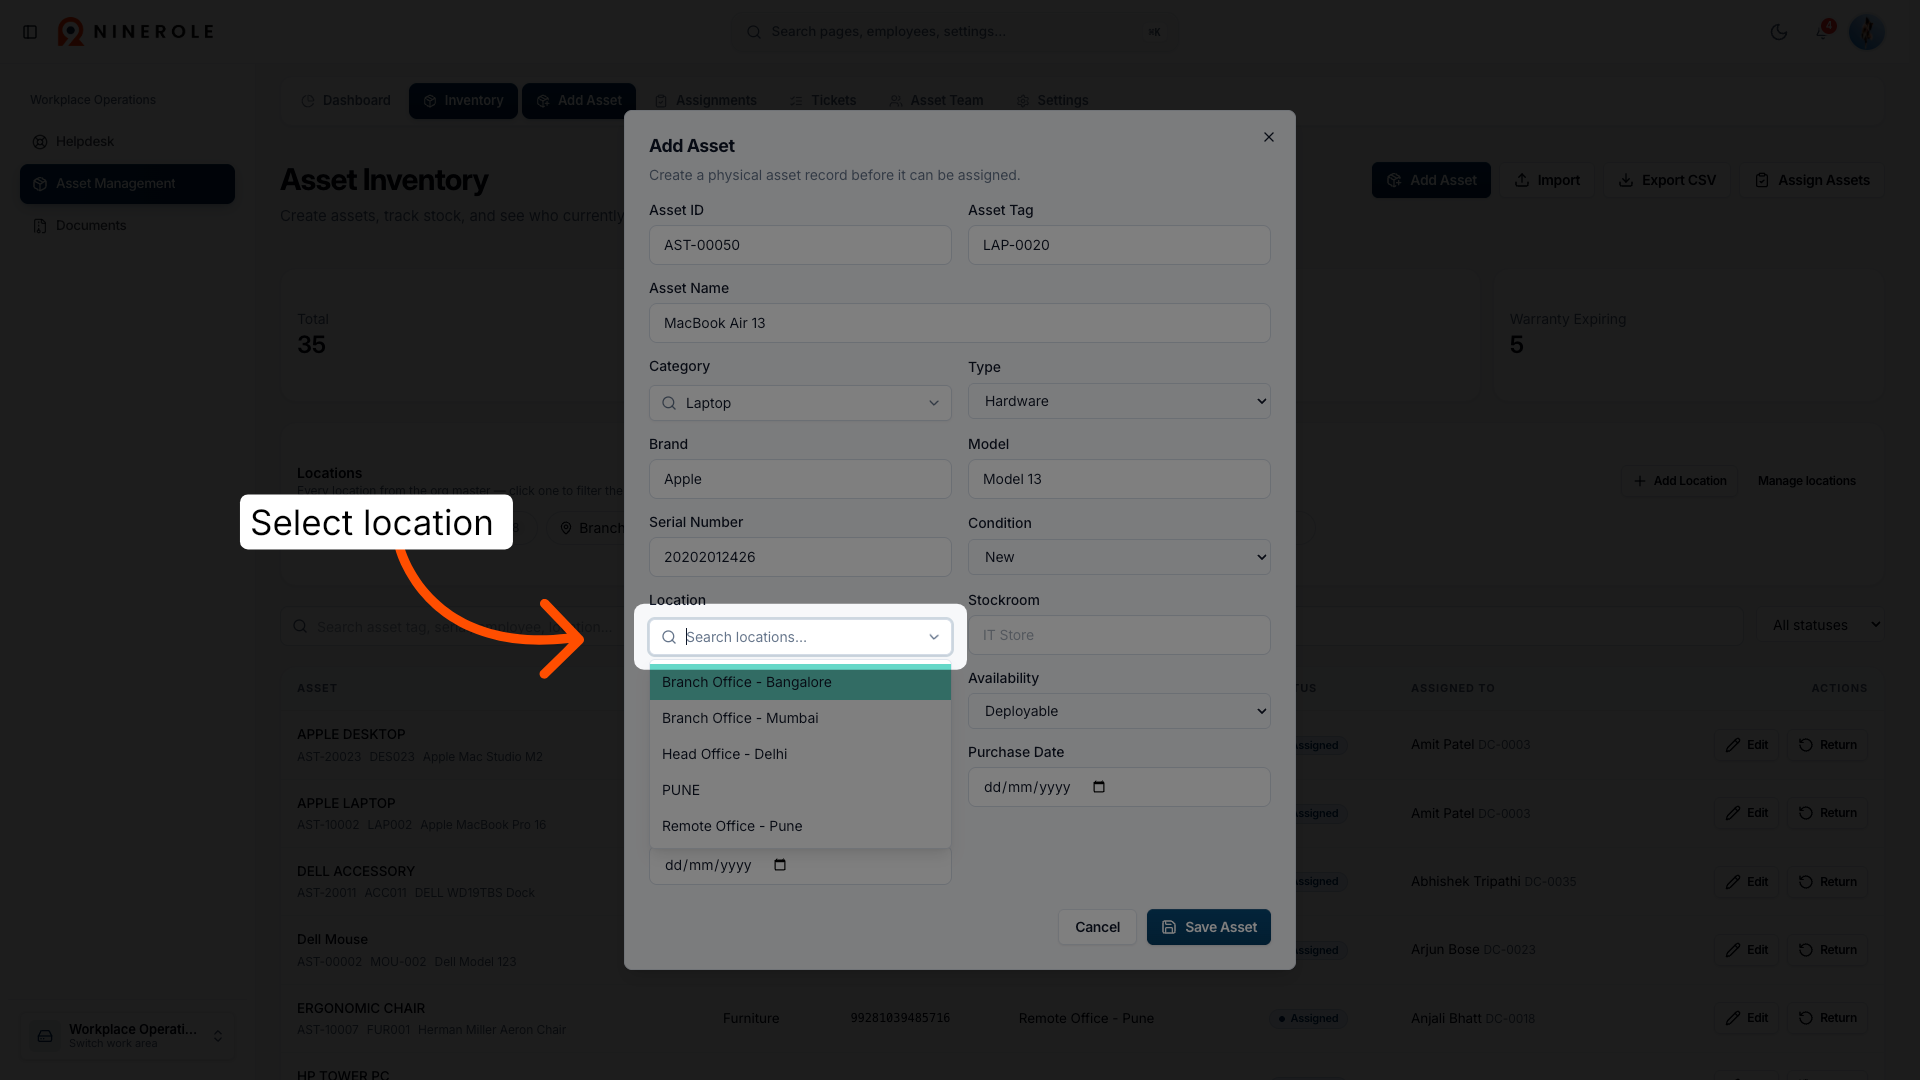Screen dimensions: 1920x1080
Task: Open the Tickets tab
Action: coord(823,101)
